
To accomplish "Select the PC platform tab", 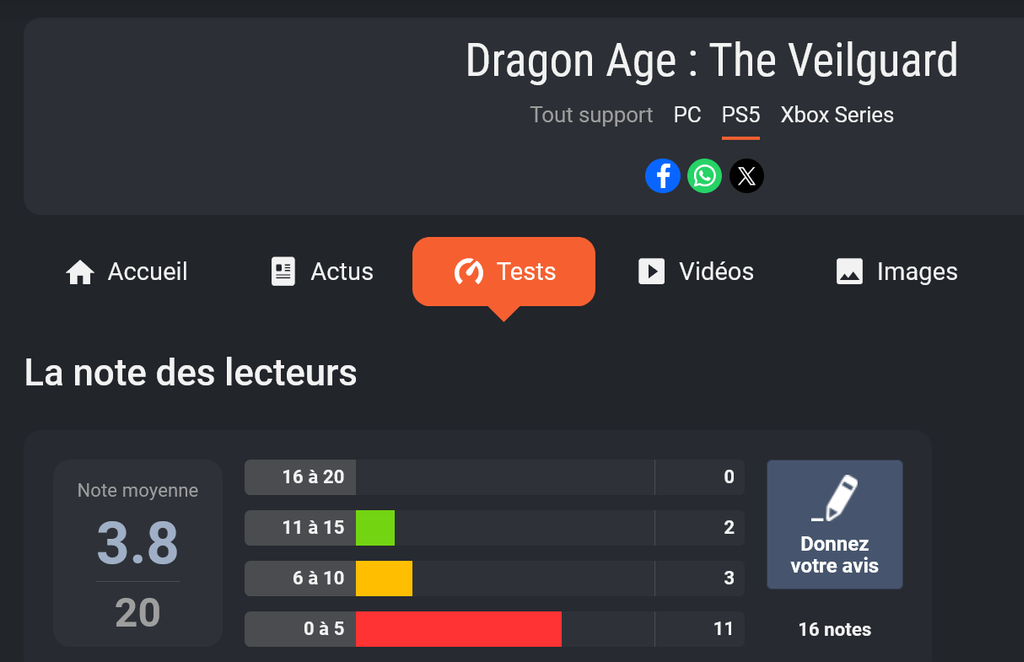I will pos(687,115).
